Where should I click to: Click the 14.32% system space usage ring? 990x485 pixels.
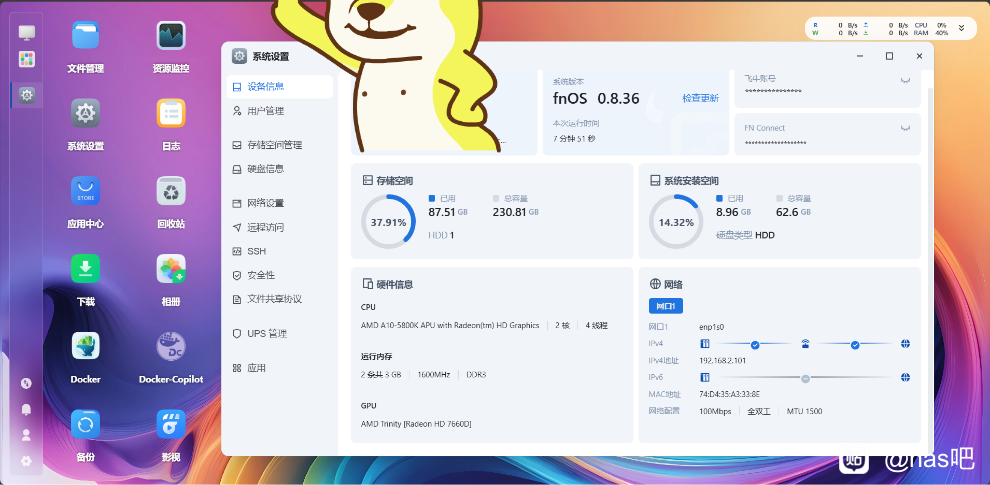pyautogui.click(x=676, y=222)
